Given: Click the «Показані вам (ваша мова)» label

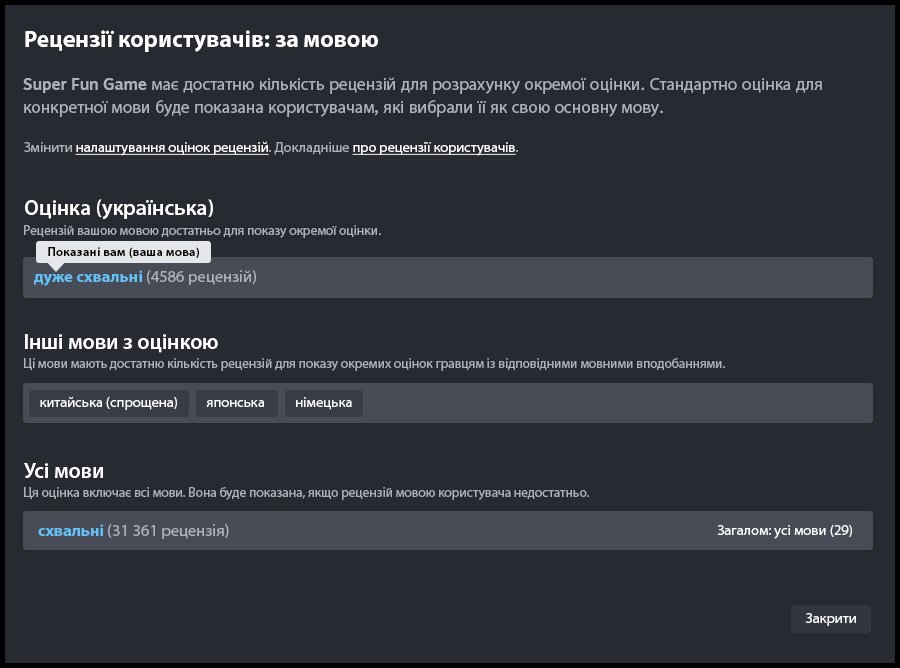Looking at the screenshot, I should click(123, 252).
